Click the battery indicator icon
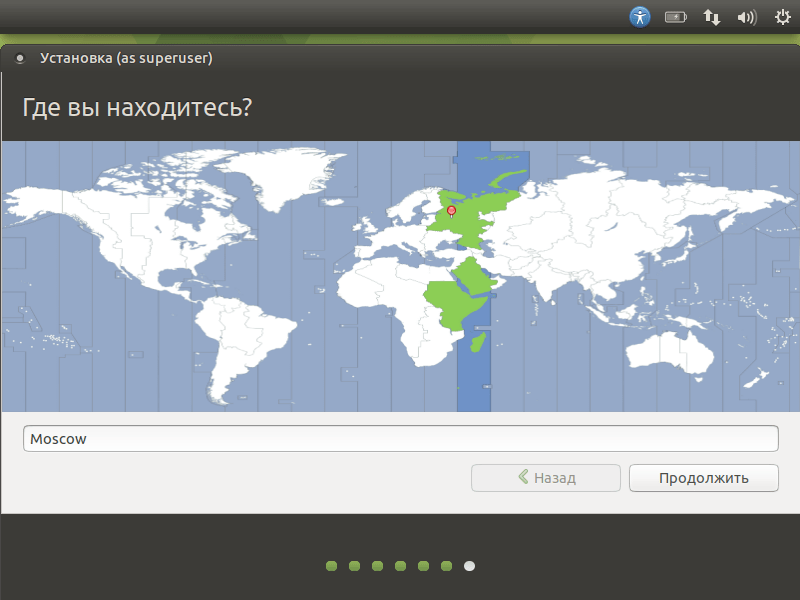800x600 pixels. [x=676, y=16]
